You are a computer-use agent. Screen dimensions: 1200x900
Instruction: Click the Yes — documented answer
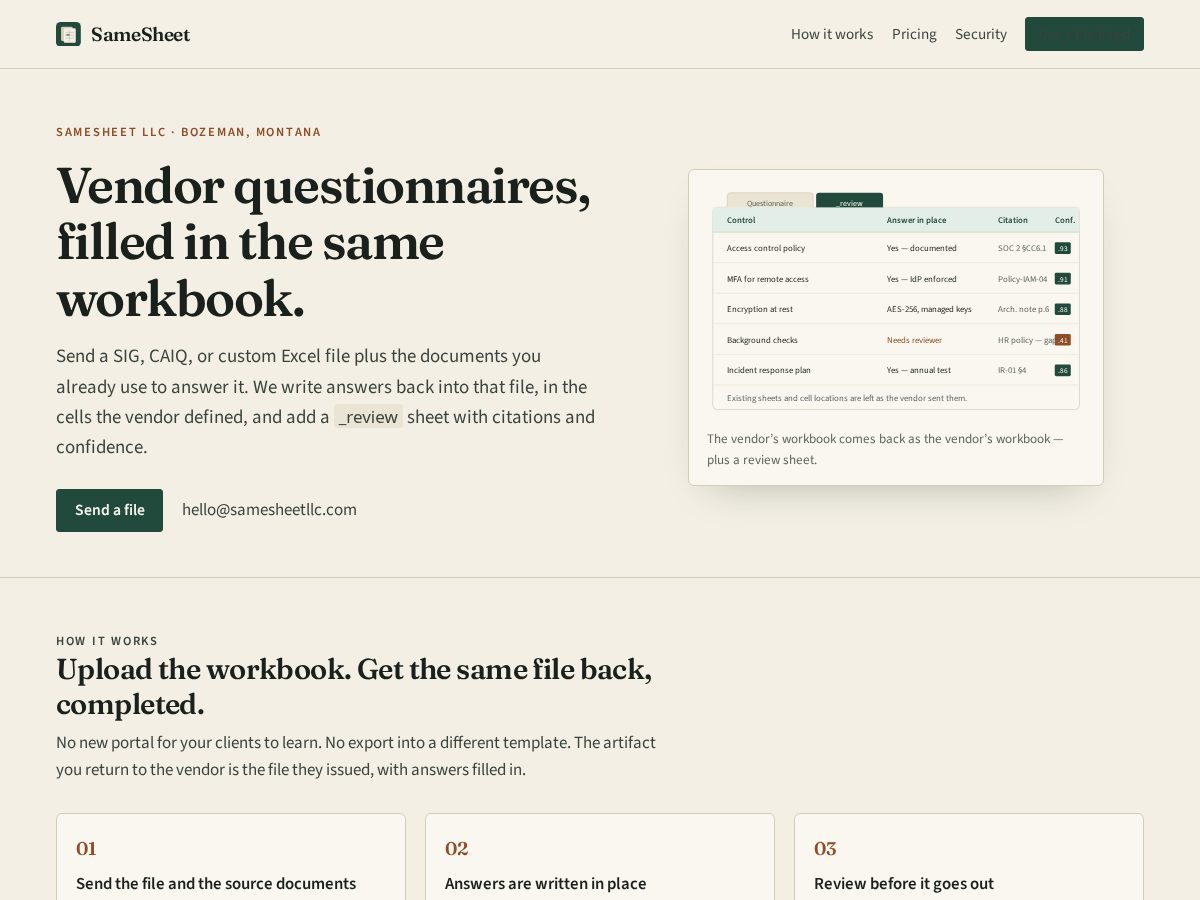pyautogui.click(x=922, y=248)
